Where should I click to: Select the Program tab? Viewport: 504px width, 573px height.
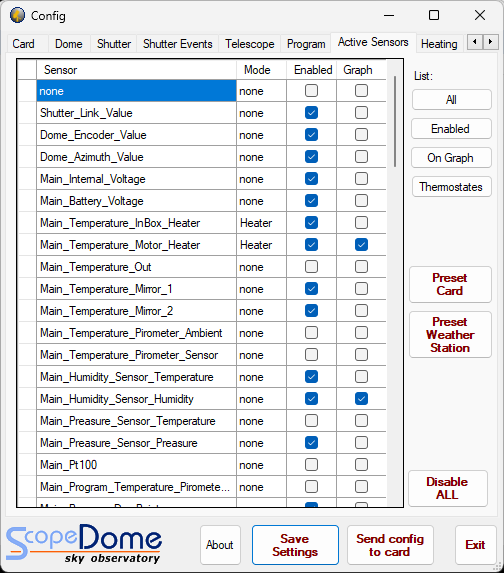click(306, 44)
